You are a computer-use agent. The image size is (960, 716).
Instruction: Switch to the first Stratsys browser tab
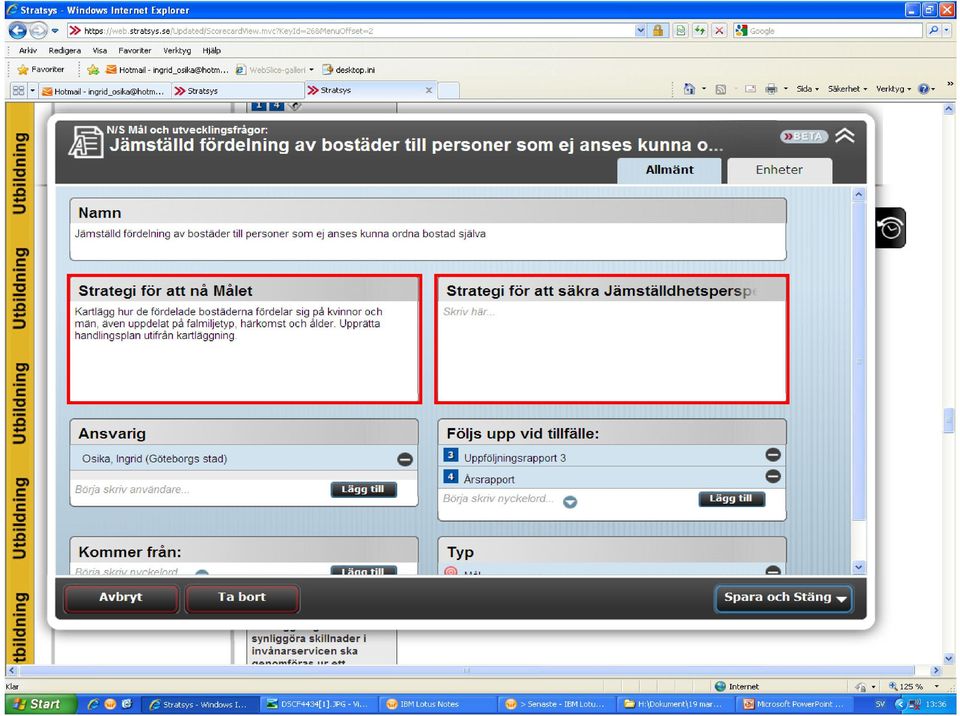238,91
